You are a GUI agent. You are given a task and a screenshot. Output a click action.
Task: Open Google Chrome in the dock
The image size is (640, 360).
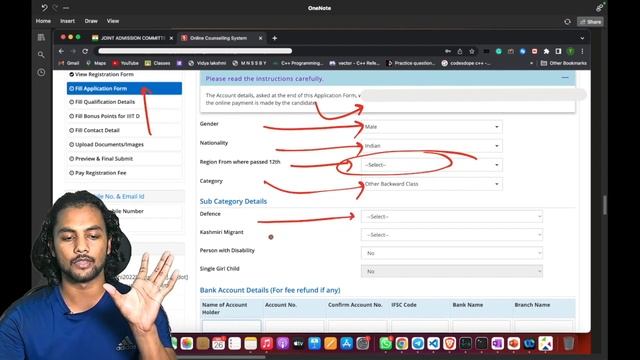(401, 343)
